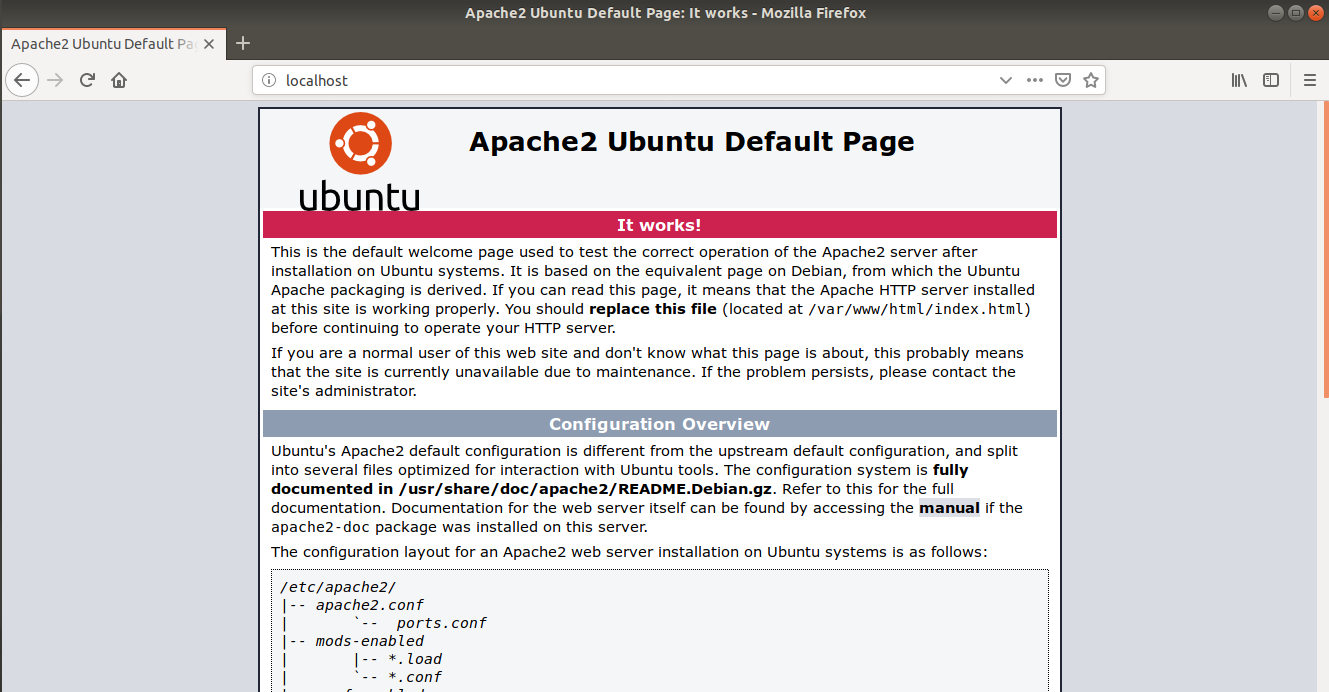This screenshot has width=1329, height=692.
Task: Open the Firefox hamburger menu
Action: 1310,80
